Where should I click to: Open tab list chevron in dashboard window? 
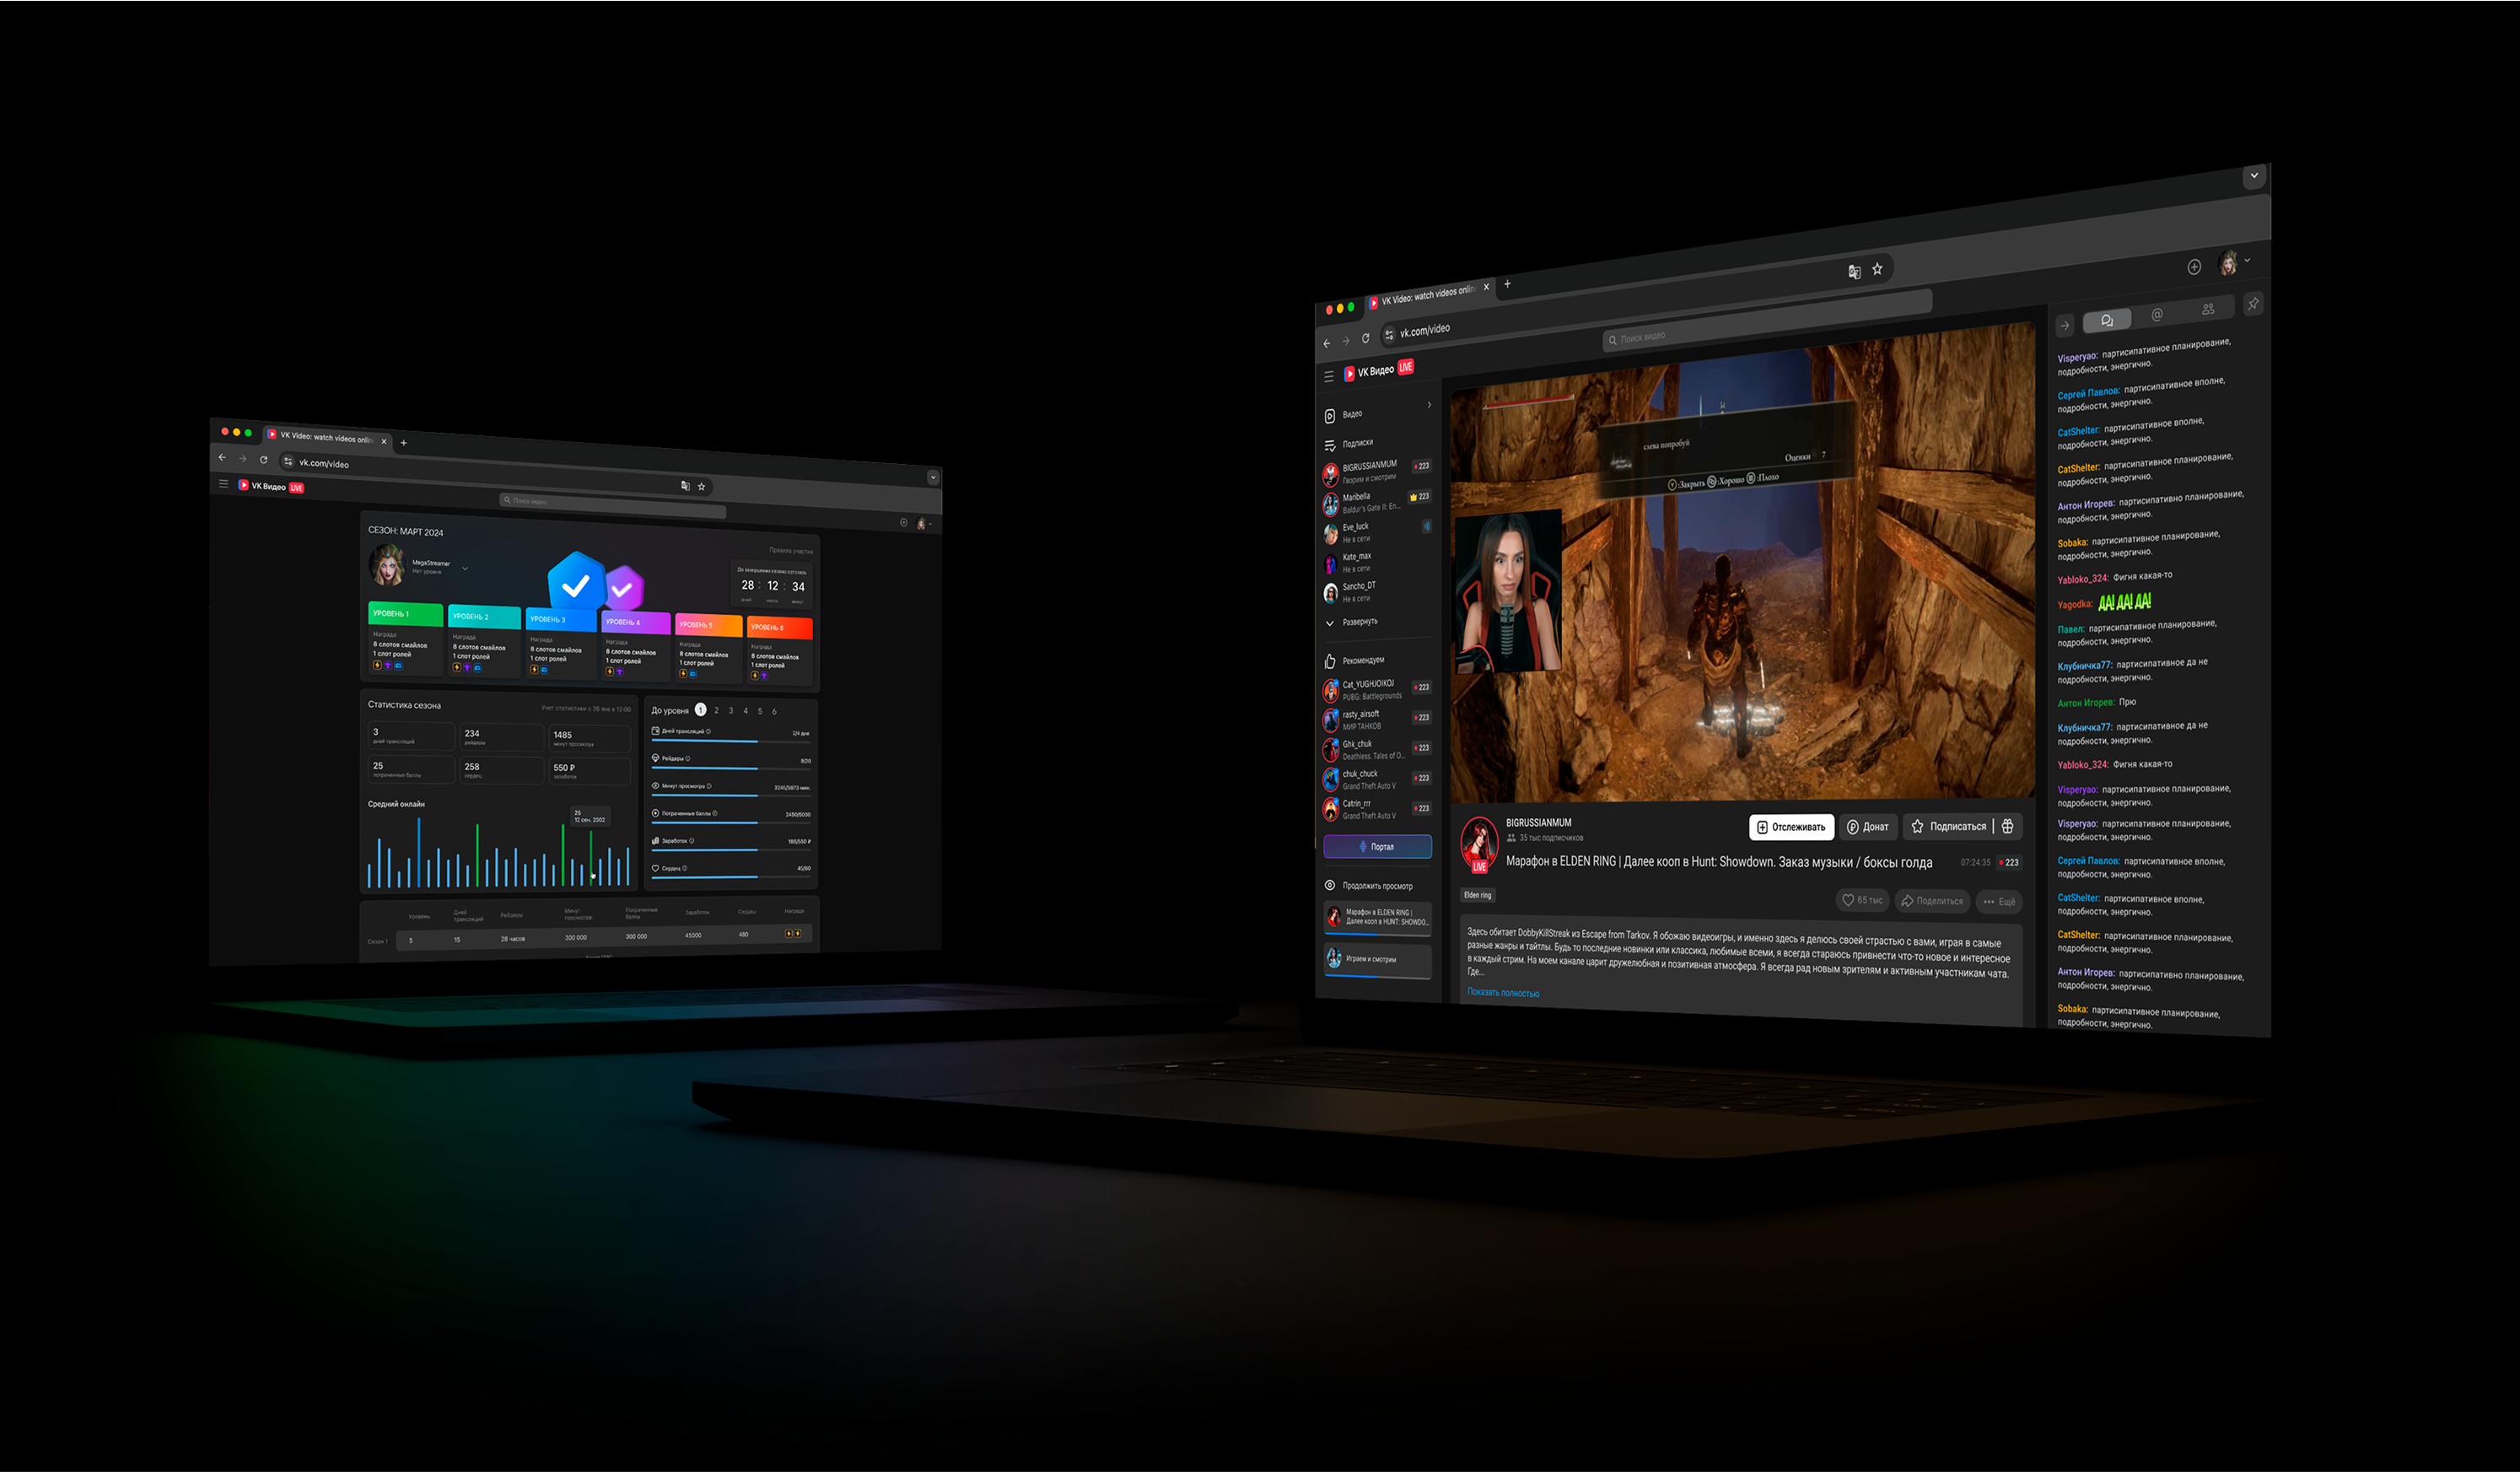click(933, 477)
